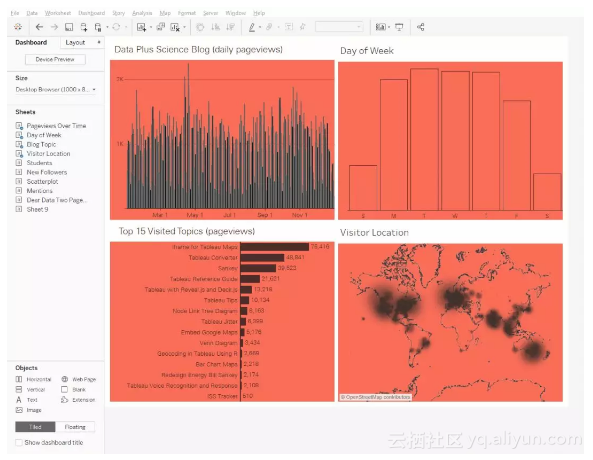Click the Redo forward arrow
Screen dimensions: 593x460
54,27
